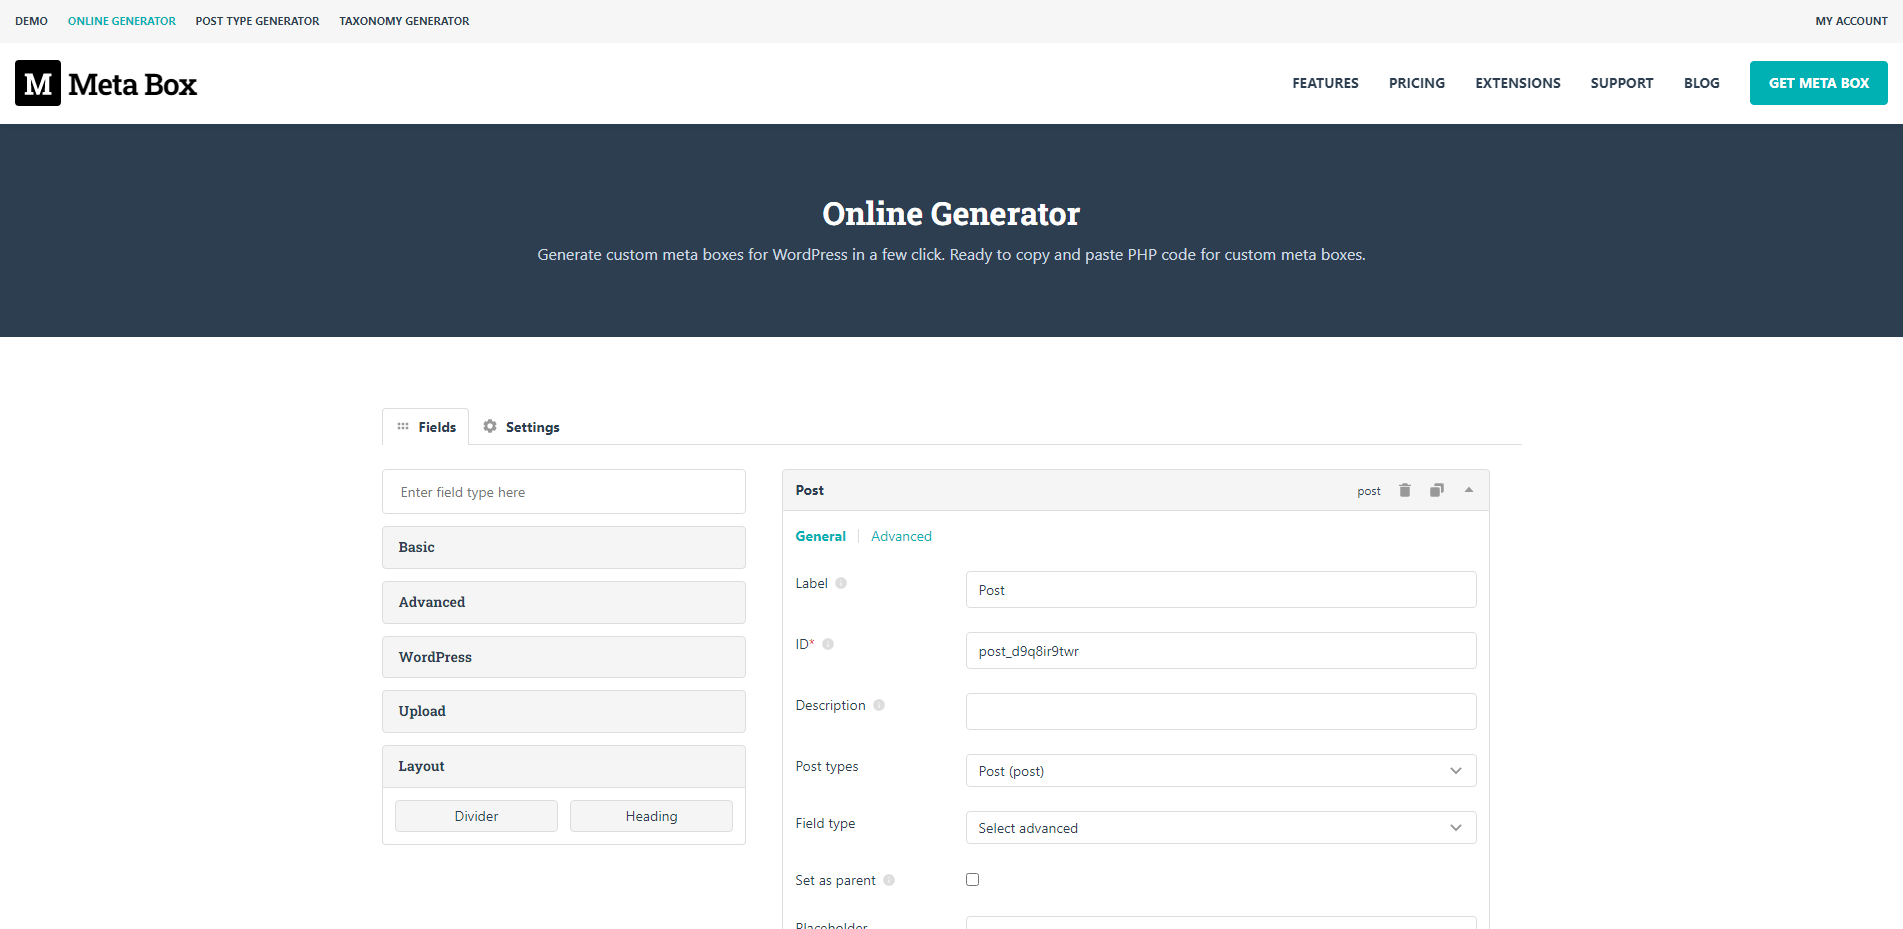This screenshot has height=929, width=1903.
Task: Click the Set as parent help icon
Action: point(889,880)
